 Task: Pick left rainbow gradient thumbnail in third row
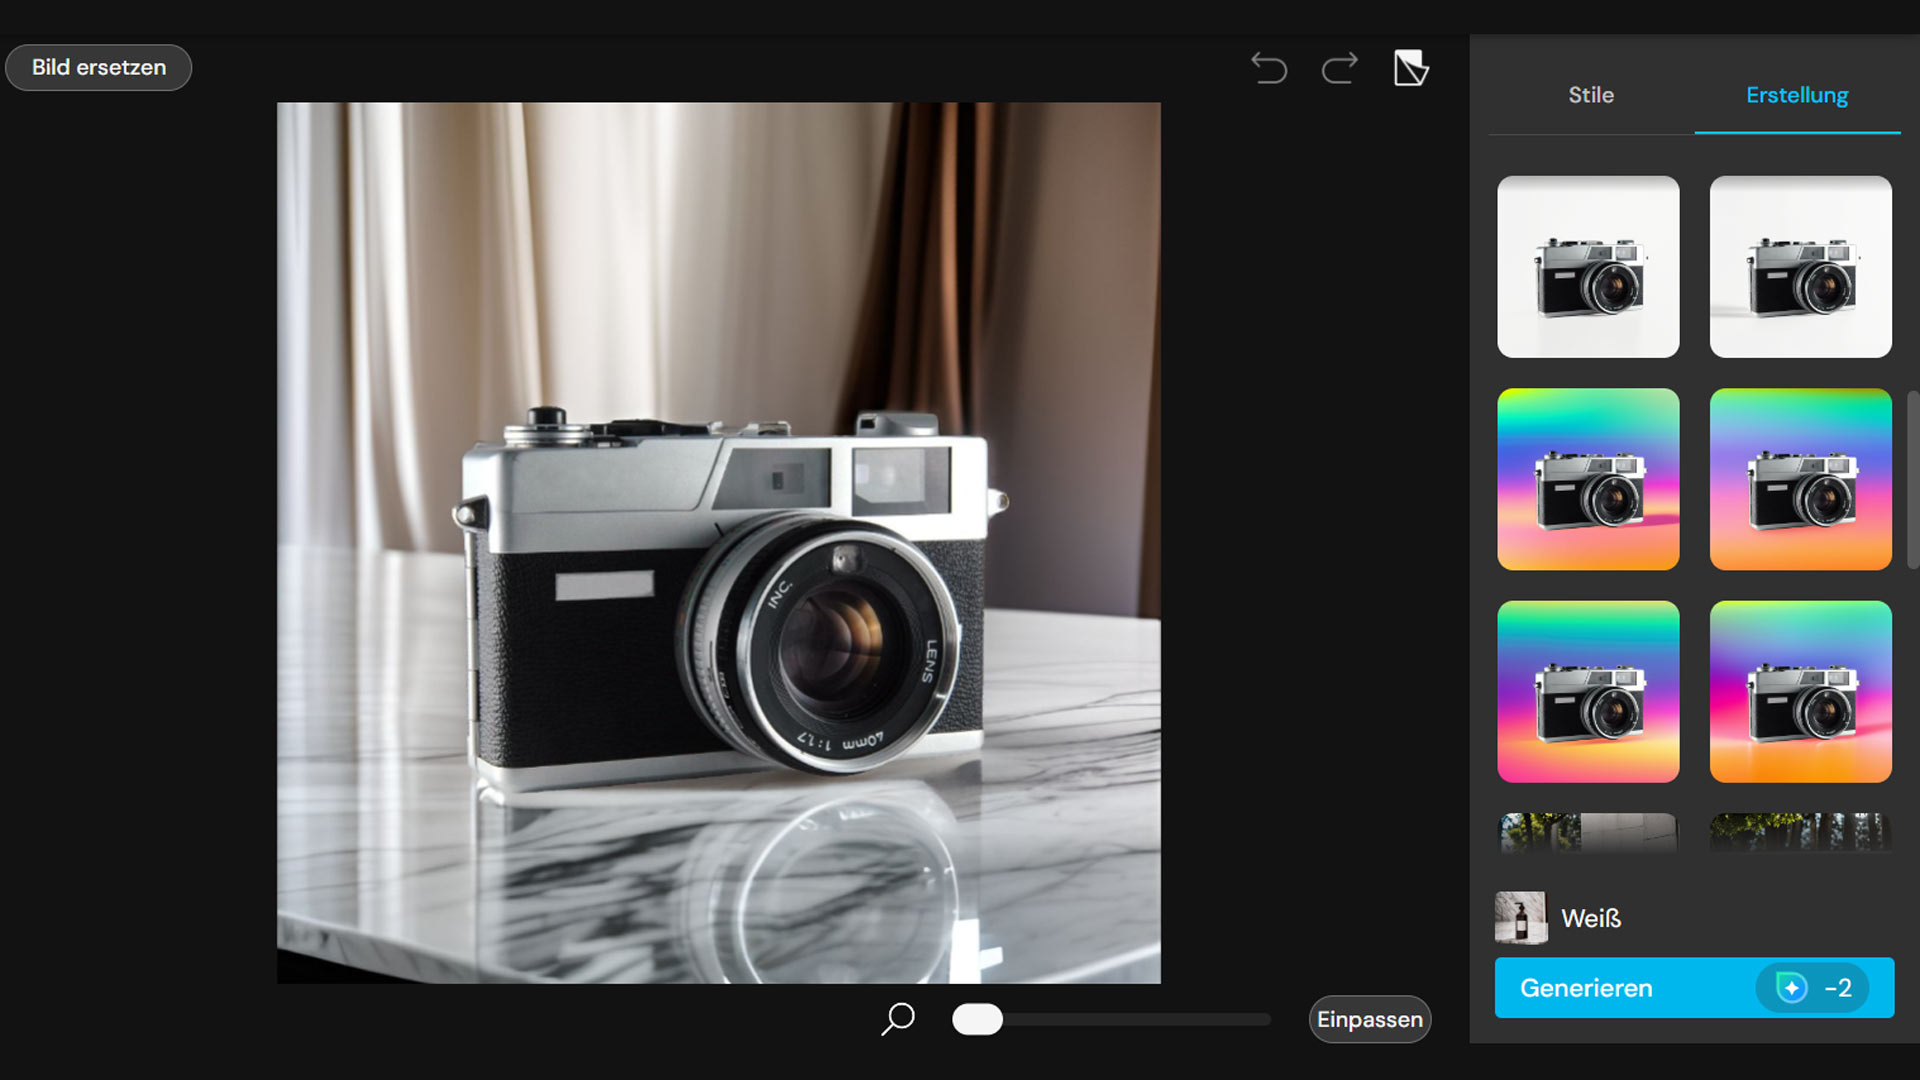(1588, 691)
